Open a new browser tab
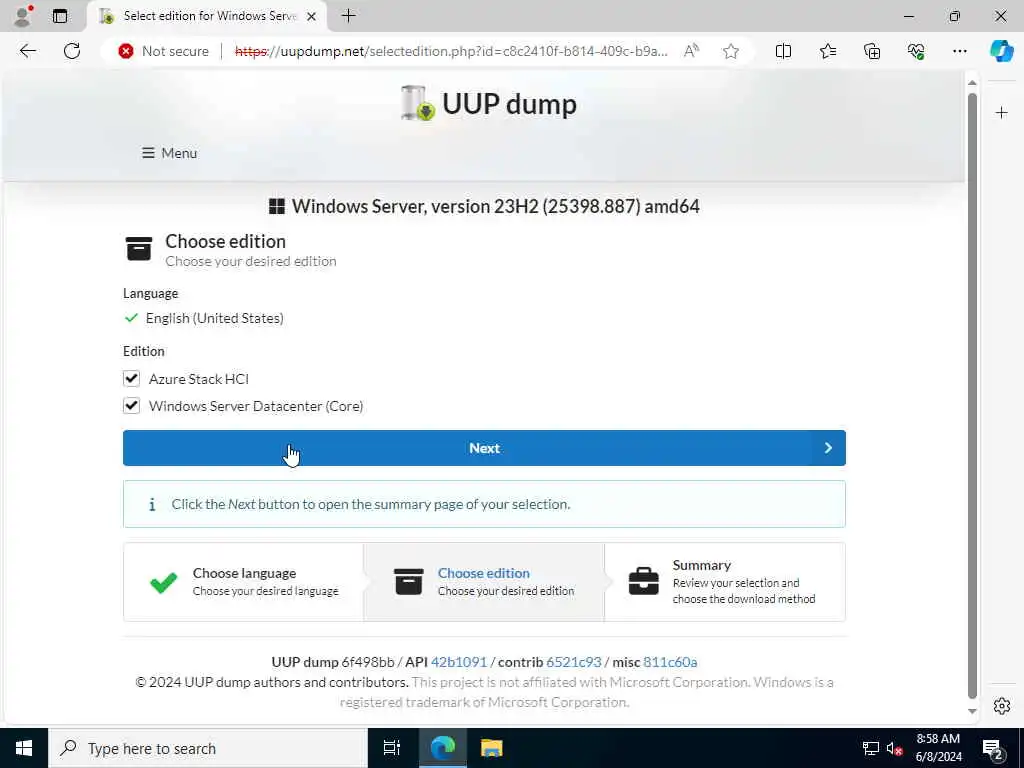This screenshot has height=768, width=1024. tap(349, 16)
